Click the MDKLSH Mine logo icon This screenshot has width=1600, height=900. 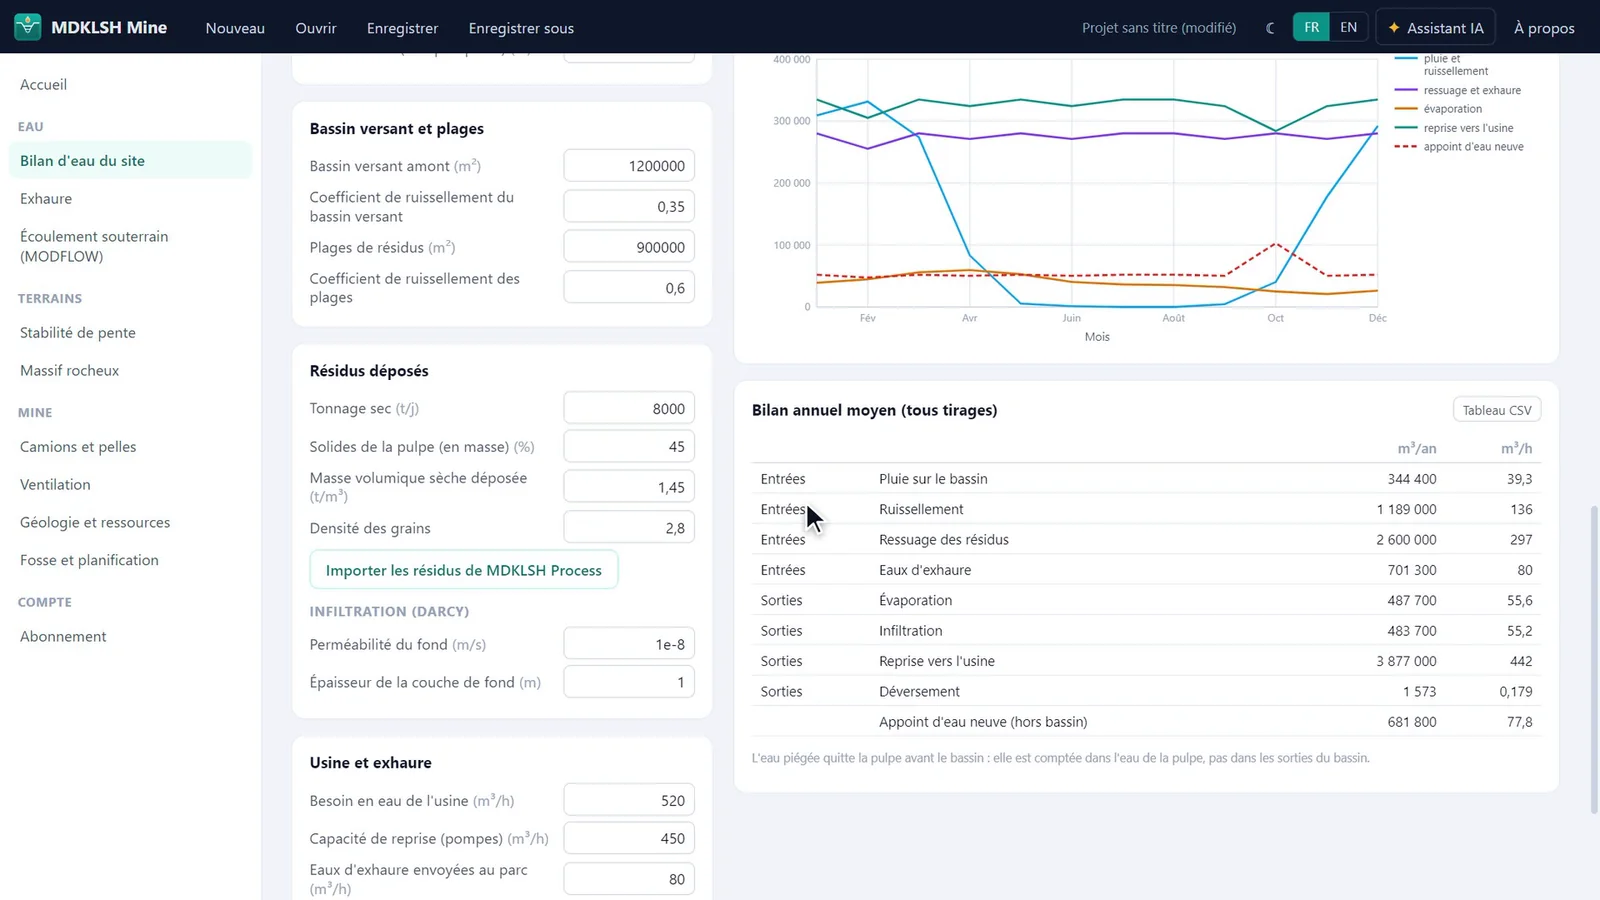(x=27, y=27)
